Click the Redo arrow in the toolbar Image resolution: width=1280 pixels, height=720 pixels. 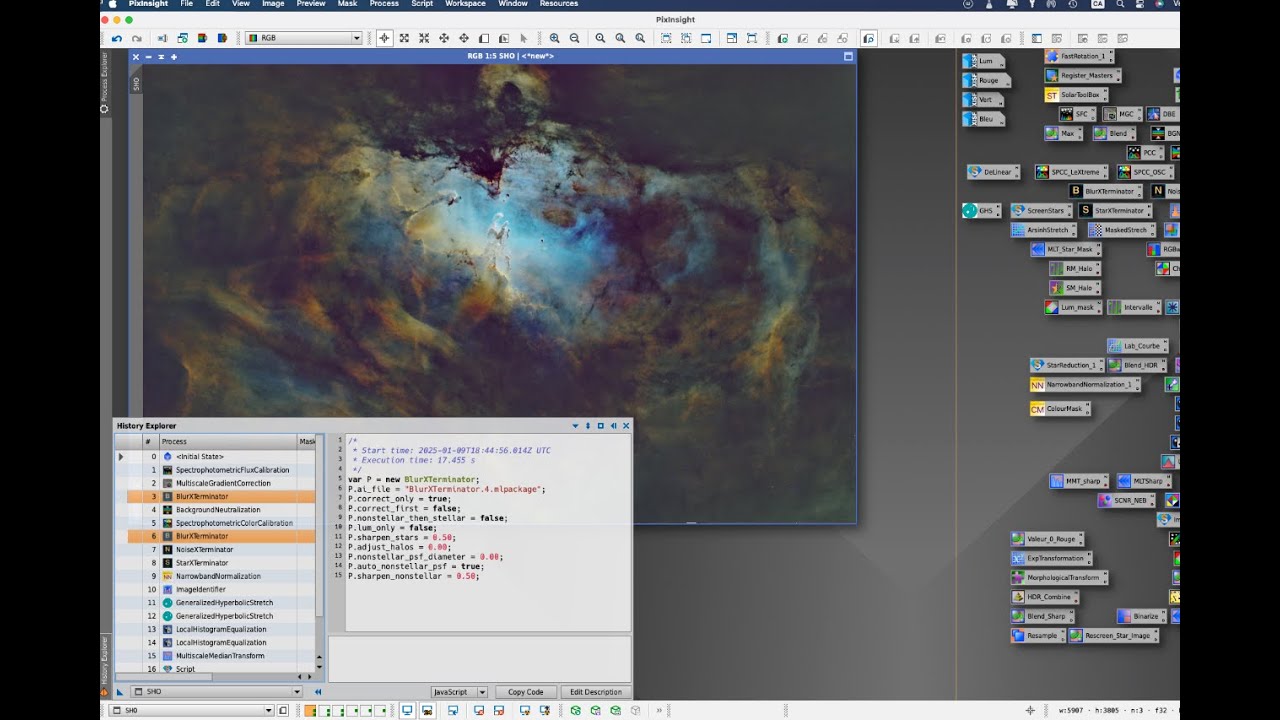(135, 38)
